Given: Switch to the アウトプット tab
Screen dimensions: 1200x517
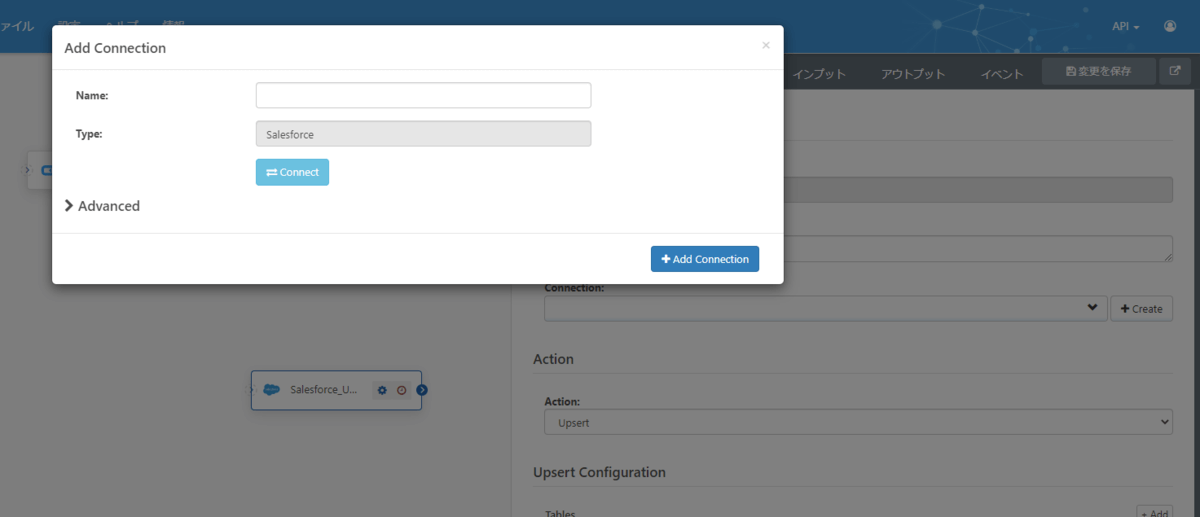Looking at the screenshot, I should (x=913, y=74).
